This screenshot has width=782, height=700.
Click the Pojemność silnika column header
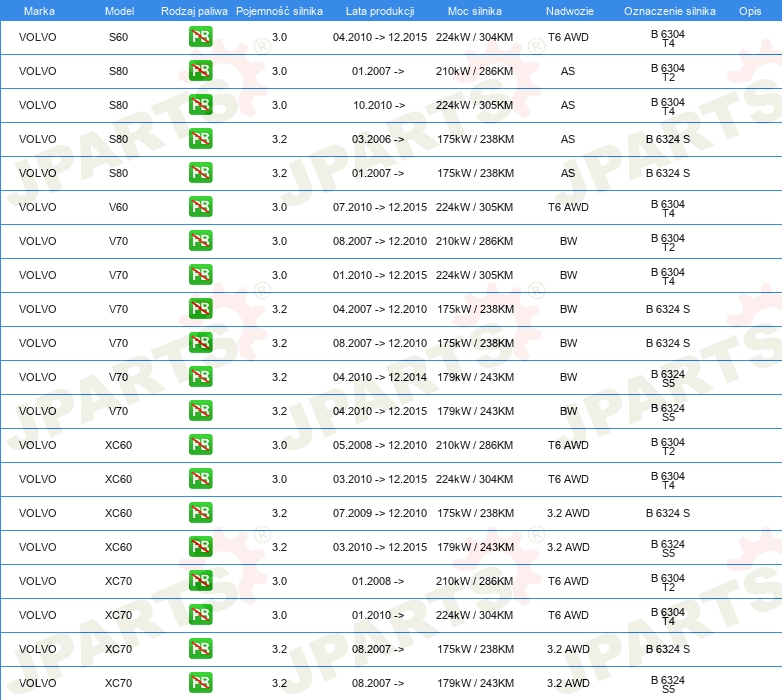tap(279, 11)
